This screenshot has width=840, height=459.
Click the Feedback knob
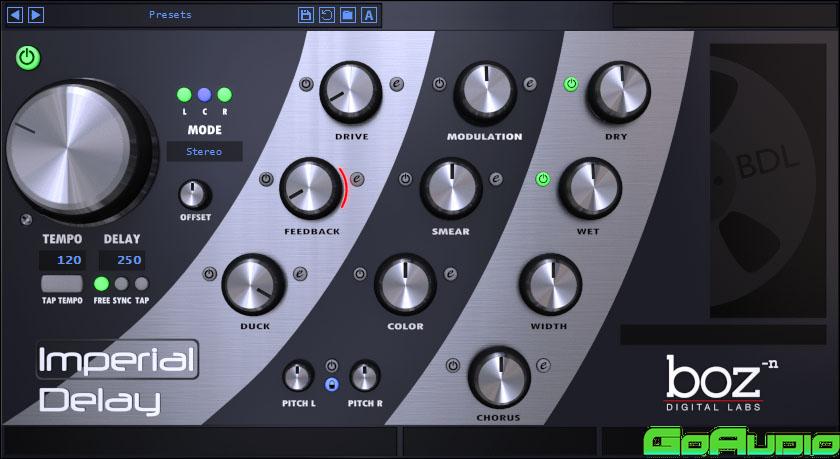click(x=311, y=188)
